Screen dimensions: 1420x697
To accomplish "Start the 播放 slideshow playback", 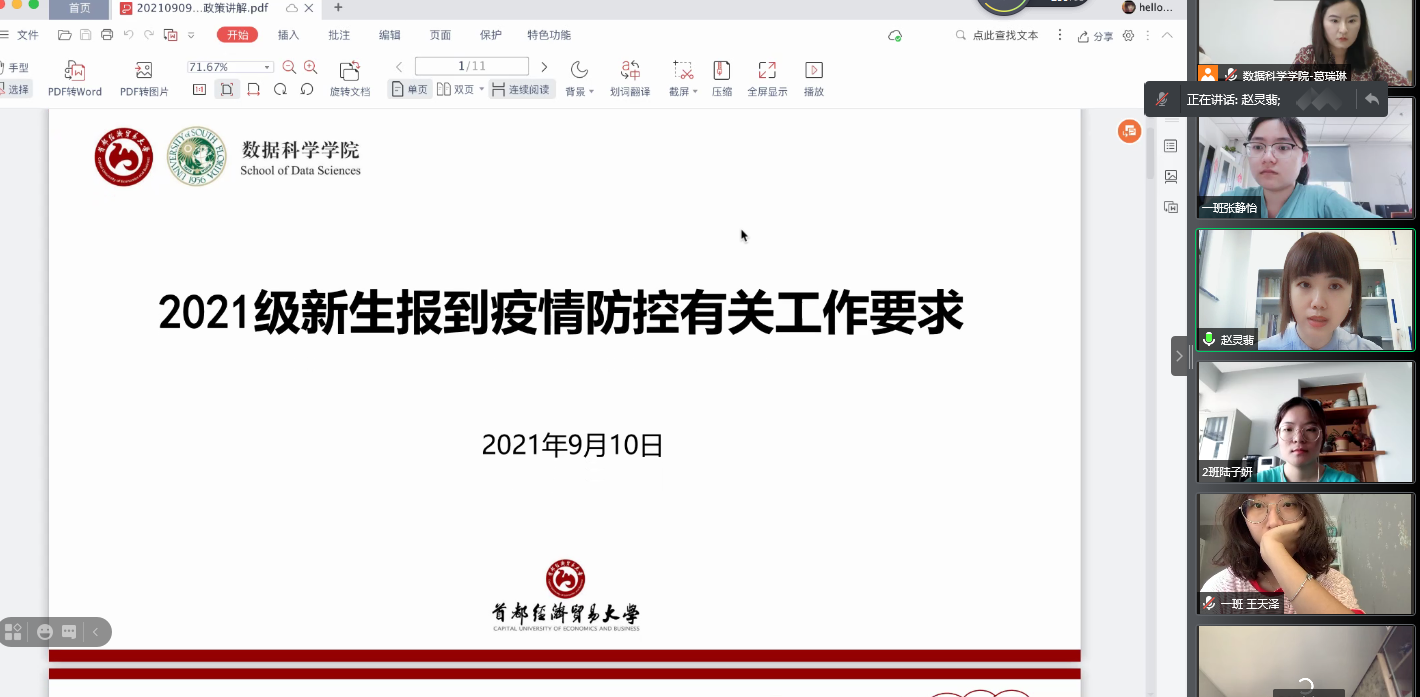I will click(x=814, y=78).
